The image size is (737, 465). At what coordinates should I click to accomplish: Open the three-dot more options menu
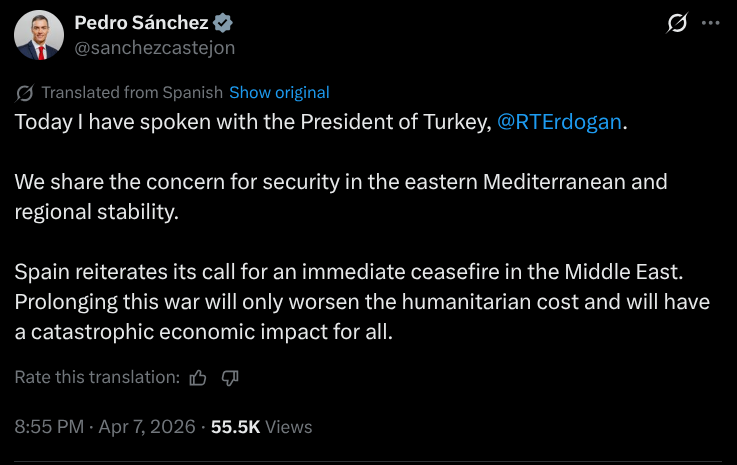(x=710, y=22)
